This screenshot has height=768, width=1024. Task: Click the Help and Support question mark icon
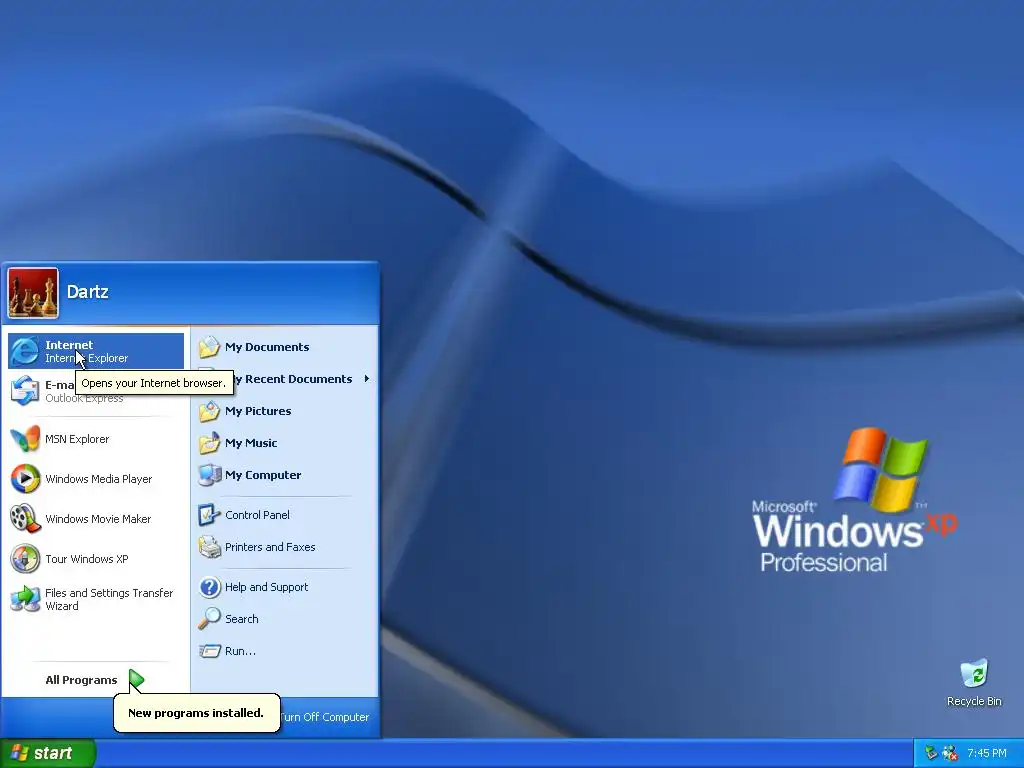pyautogui.click(x=210, y=586)
